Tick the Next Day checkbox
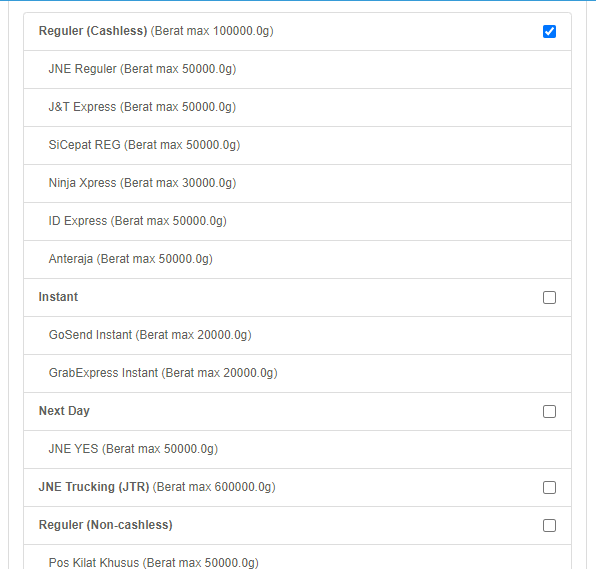Screen dimensions: 596x569 [x=549, y=412]
